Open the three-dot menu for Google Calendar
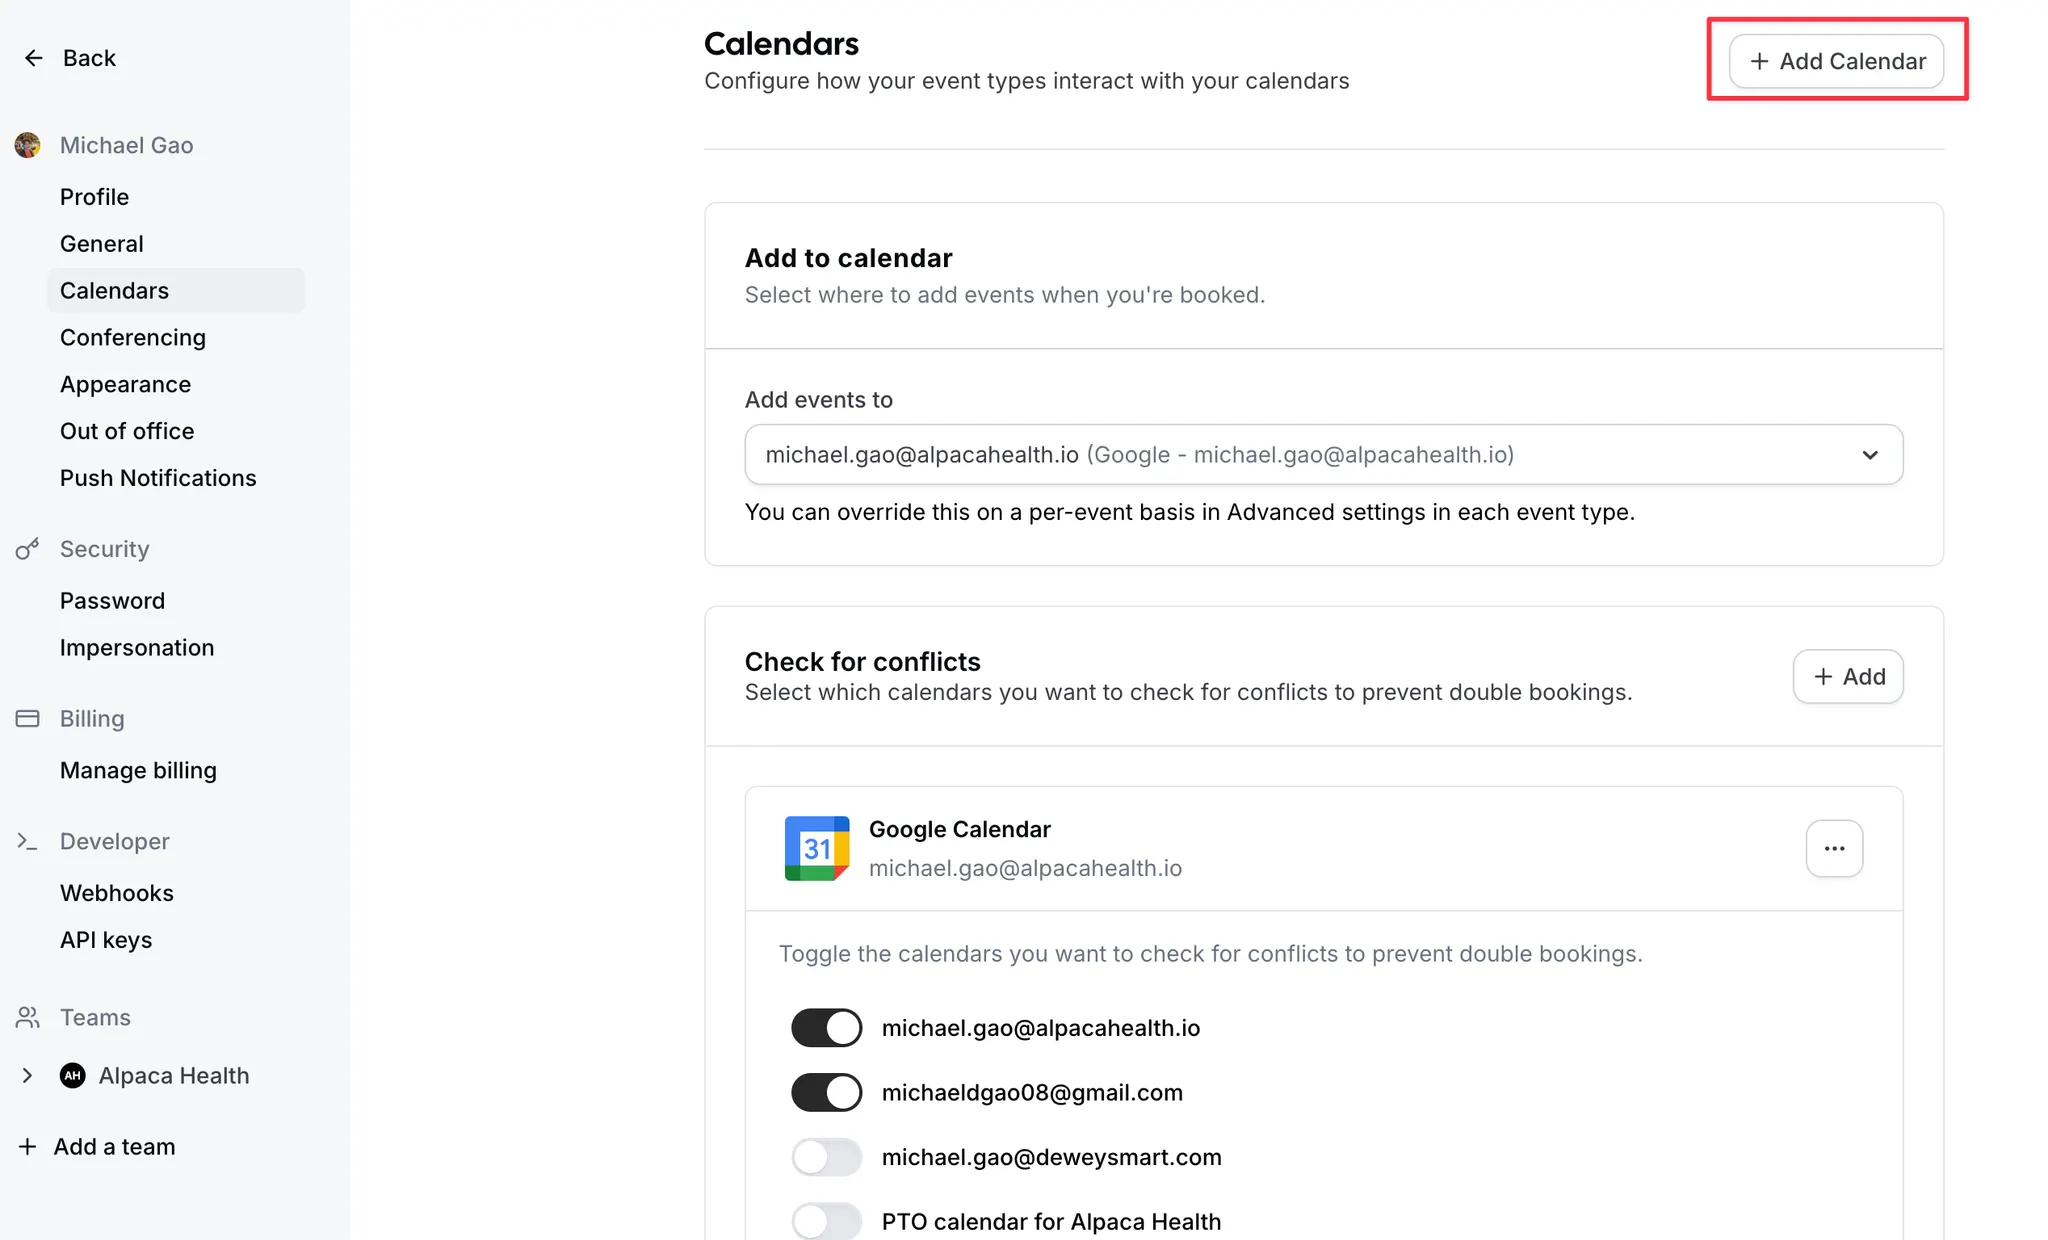This screenshot has height=1240, width=2048. point(1834,848)
